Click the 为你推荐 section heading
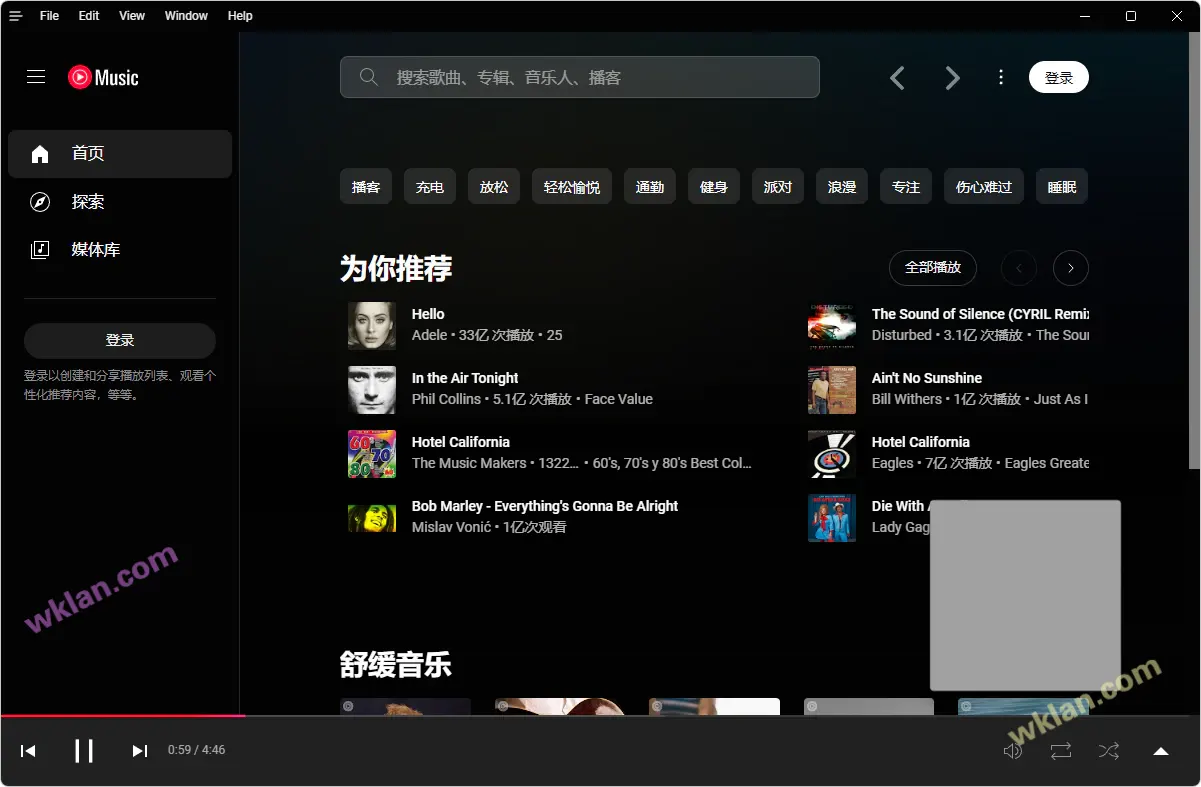The height and width of the screenshot is (787, 1201). [396, 268]
